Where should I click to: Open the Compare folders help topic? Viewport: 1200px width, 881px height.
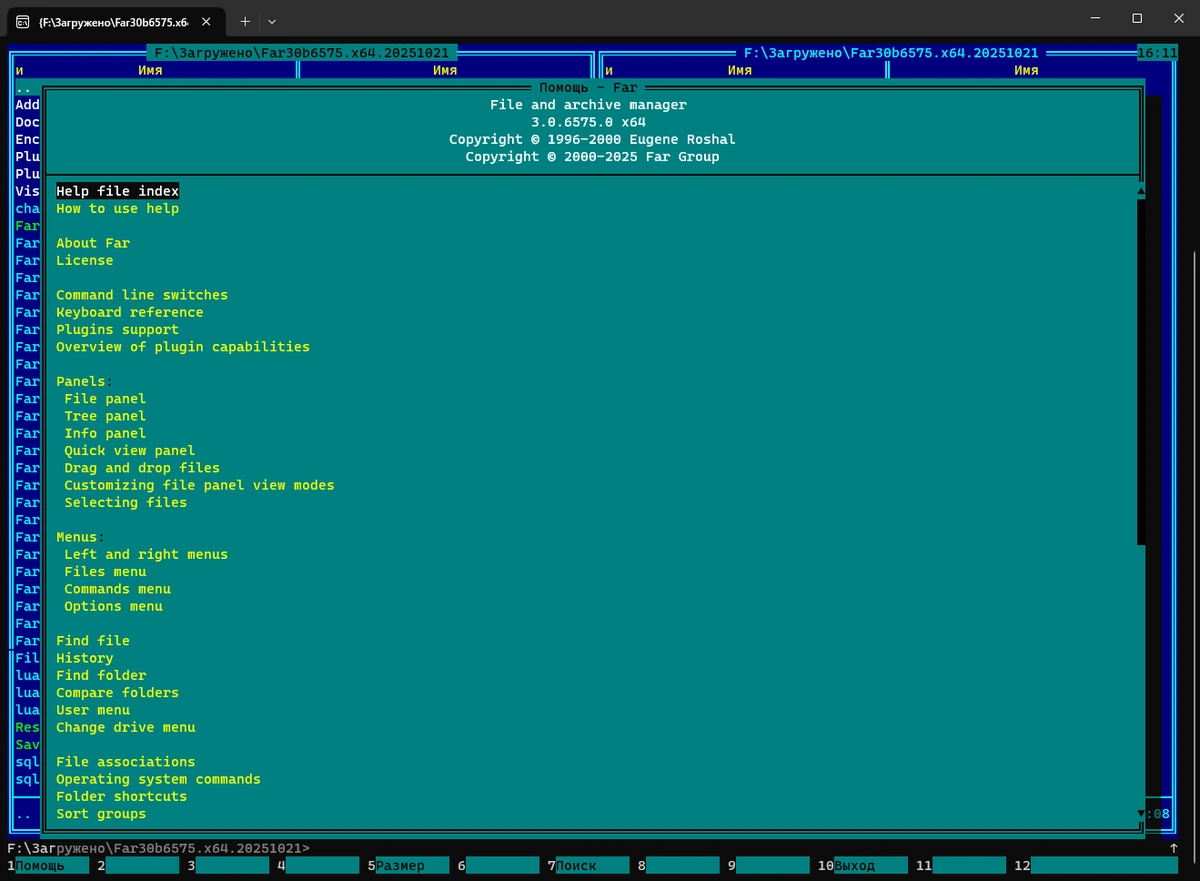click(x=118, y=693)
